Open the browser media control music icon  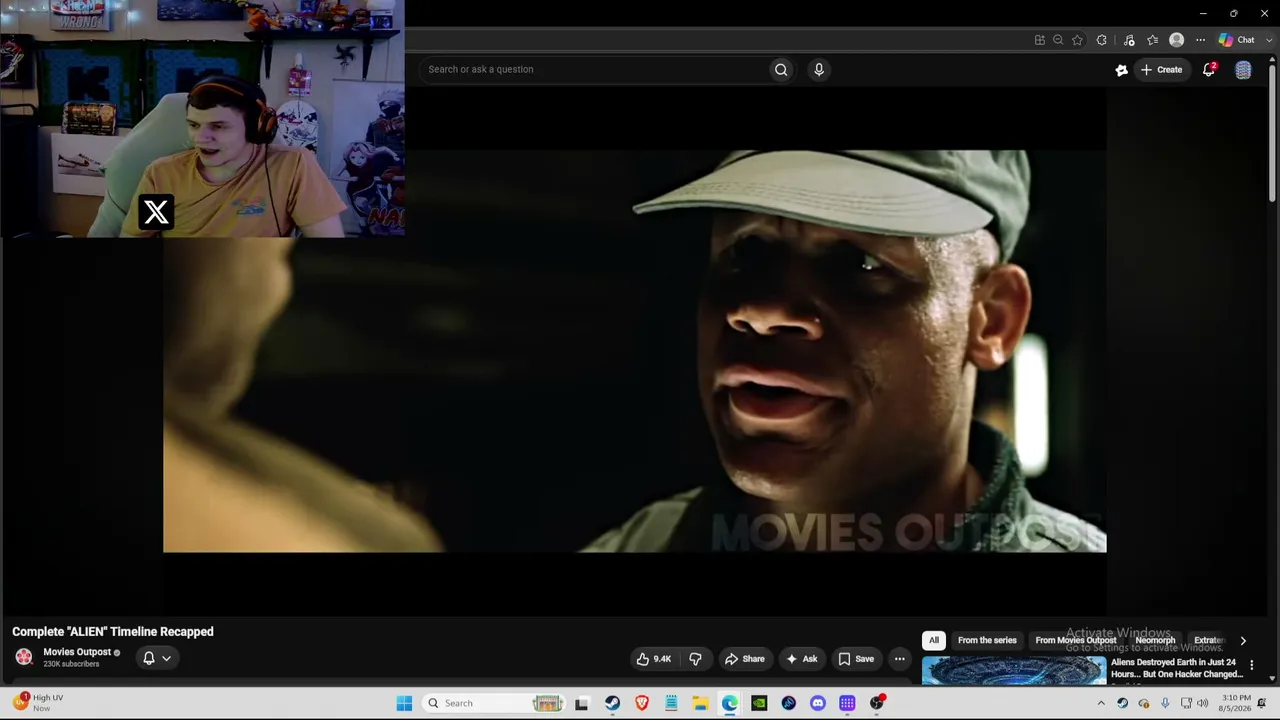(x=1129, y=40)
